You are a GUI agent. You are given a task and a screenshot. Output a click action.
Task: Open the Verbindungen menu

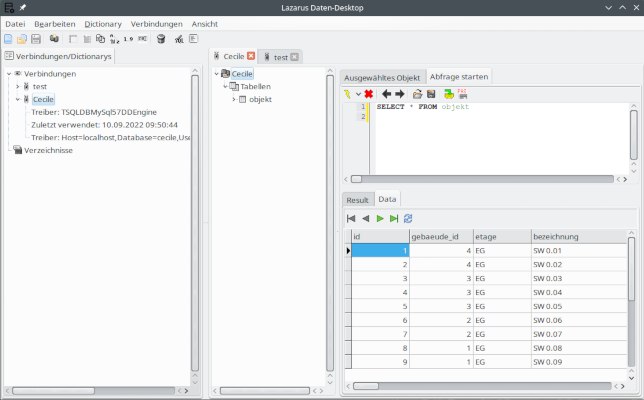click(x=156, y=24)
